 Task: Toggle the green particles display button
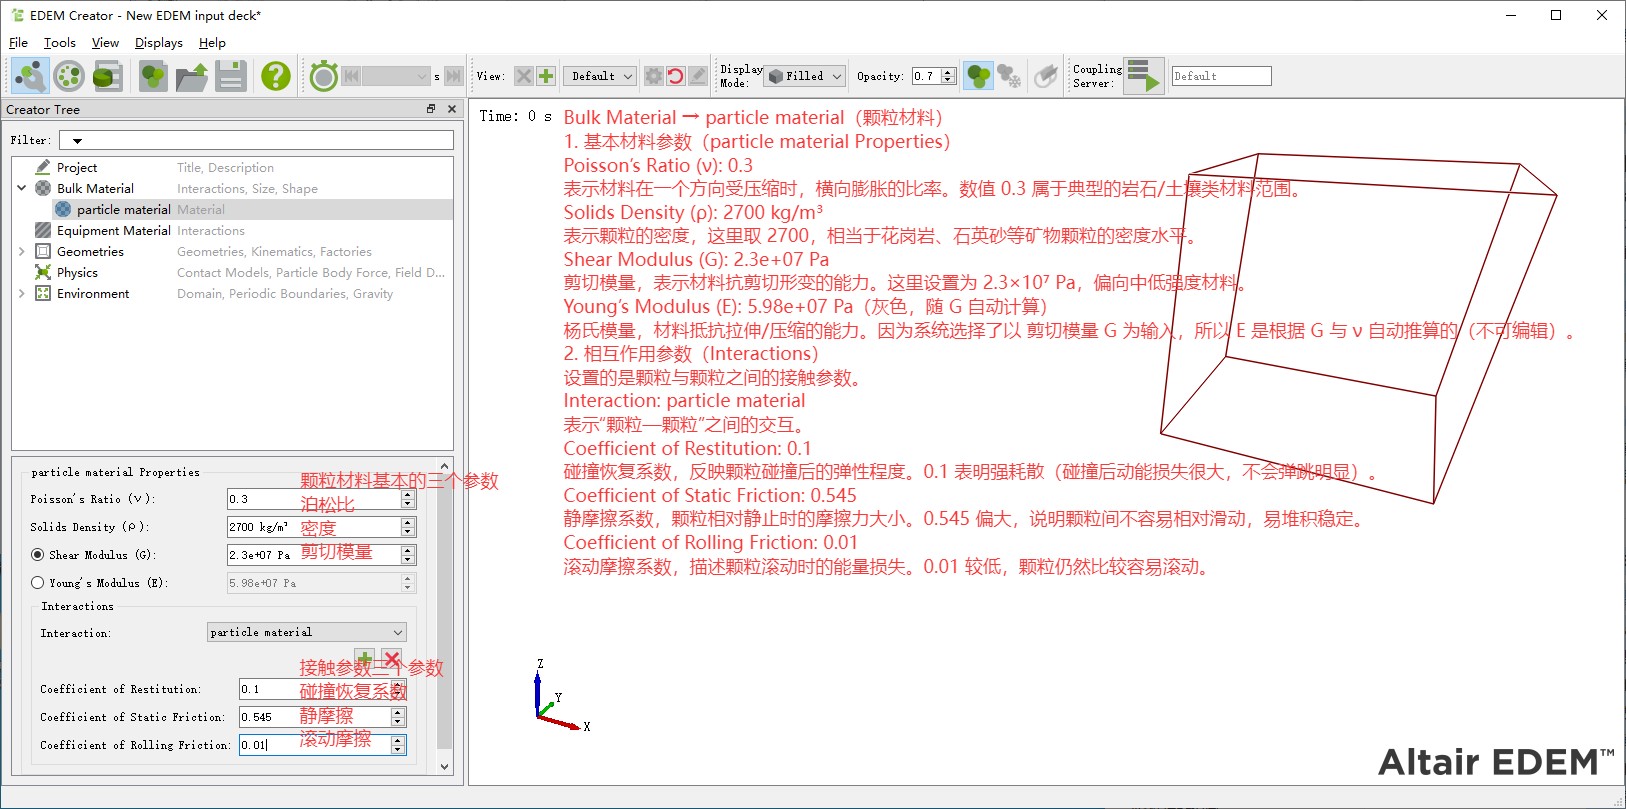[x=978, y=76]
